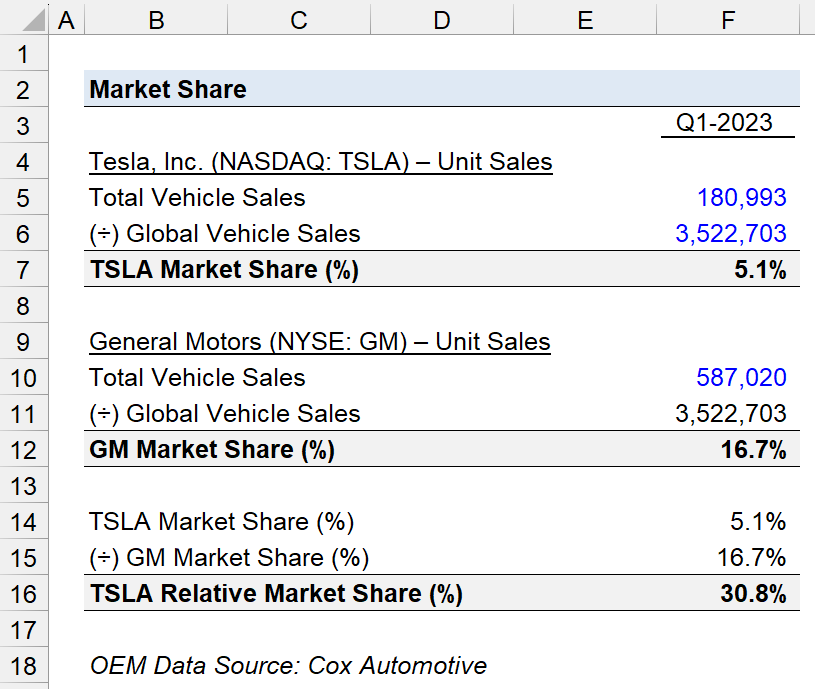Select row 12 header
Viewport: 815px width, 689px height.
coord(24,450)
